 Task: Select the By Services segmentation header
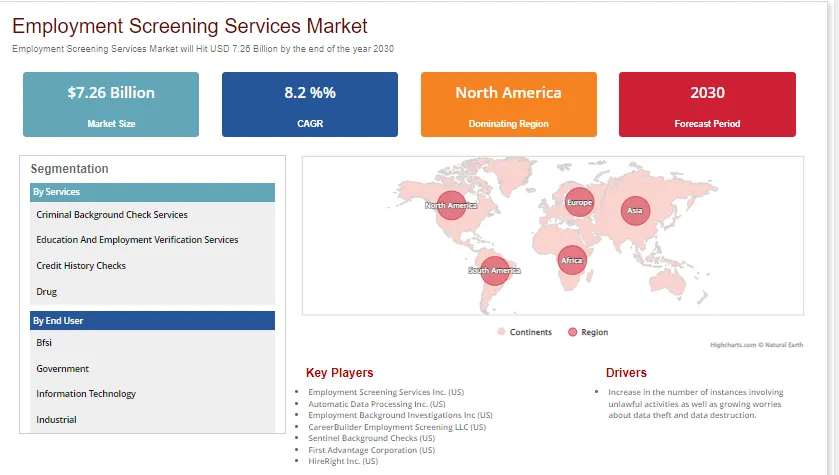152,192
